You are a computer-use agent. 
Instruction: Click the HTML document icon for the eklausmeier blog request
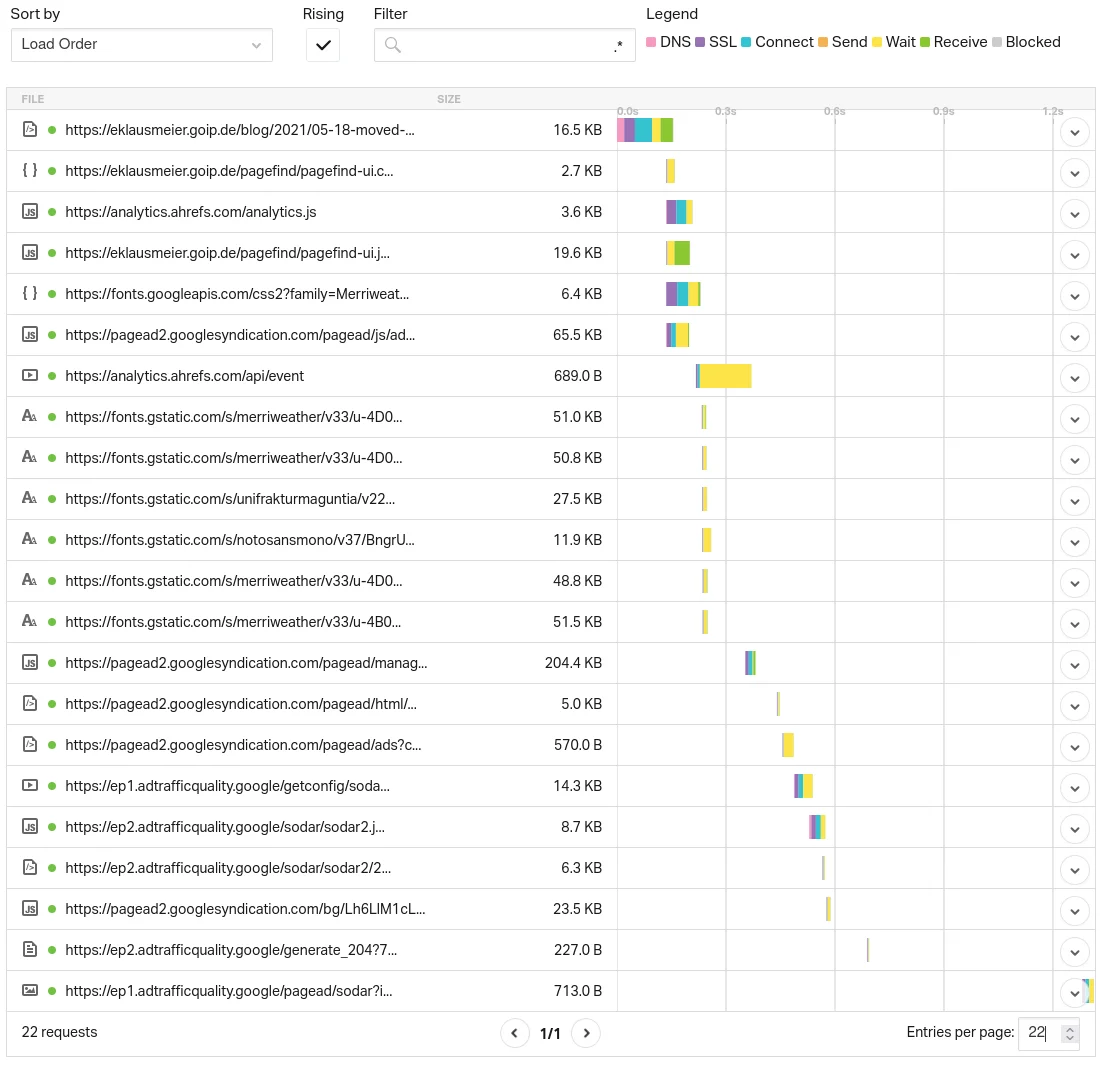(30, 130)
